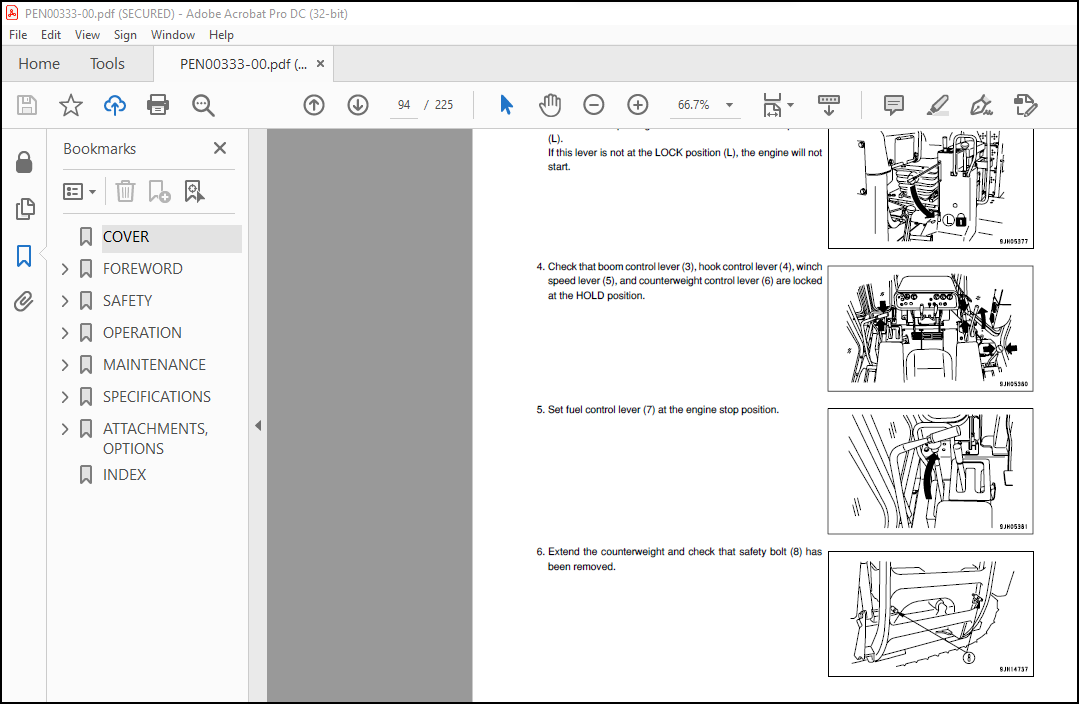Go to previous page arrow

(314, 105)
